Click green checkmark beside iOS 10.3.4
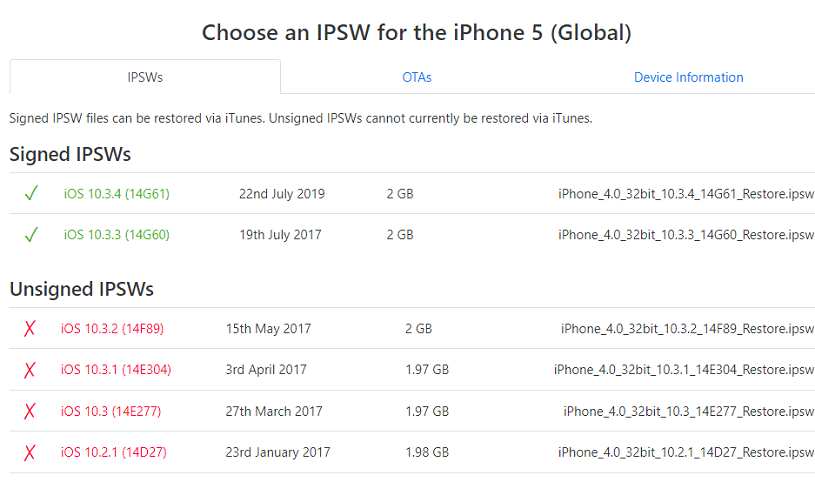815x482 pixels. tap(31, 193)
